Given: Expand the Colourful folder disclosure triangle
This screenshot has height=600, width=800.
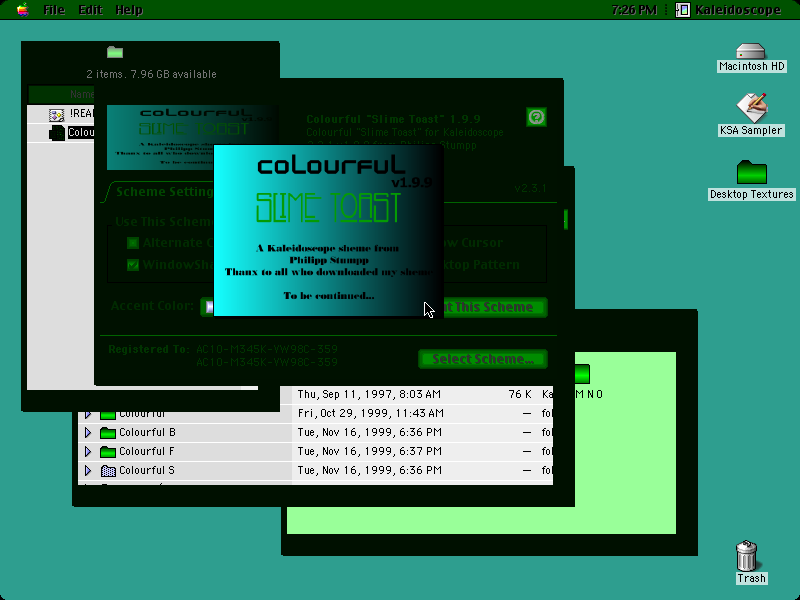Looking at the screenshot, I should pos(88,414).
